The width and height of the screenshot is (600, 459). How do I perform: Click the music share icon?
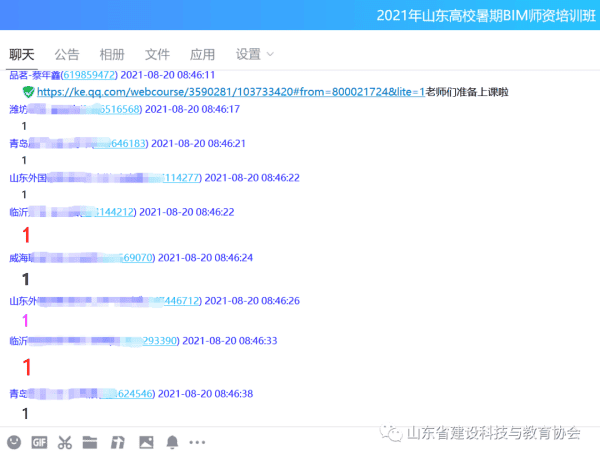click(x=117, y=441)
